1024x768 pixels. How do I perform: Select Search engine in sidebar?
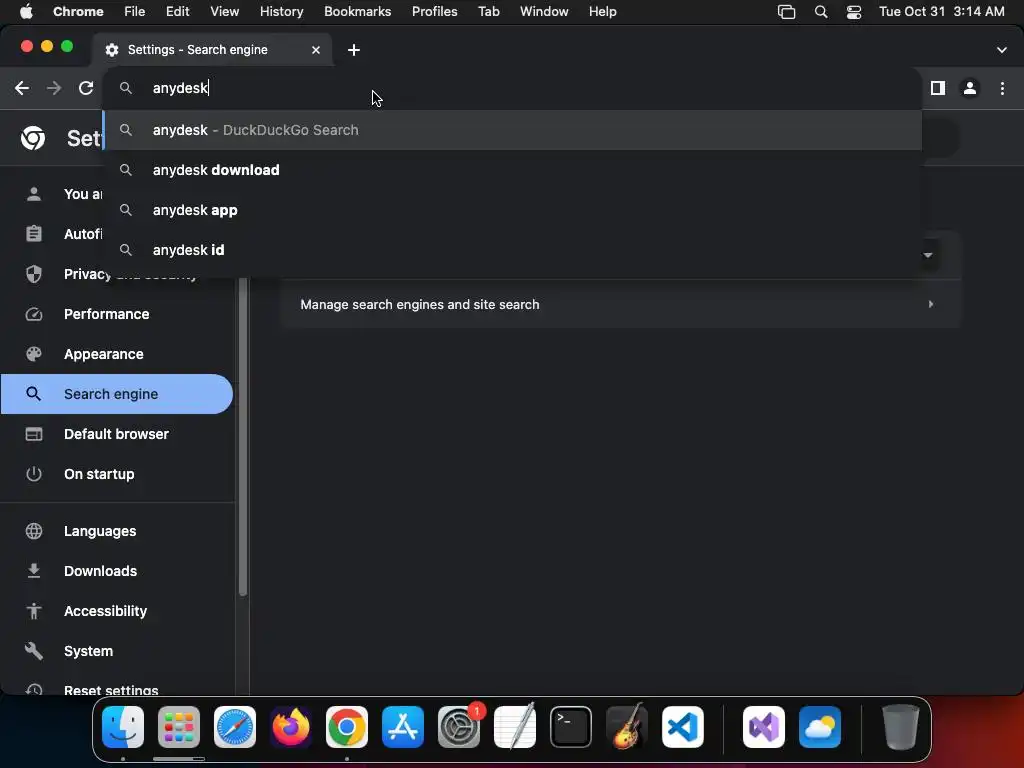[117, 394]
